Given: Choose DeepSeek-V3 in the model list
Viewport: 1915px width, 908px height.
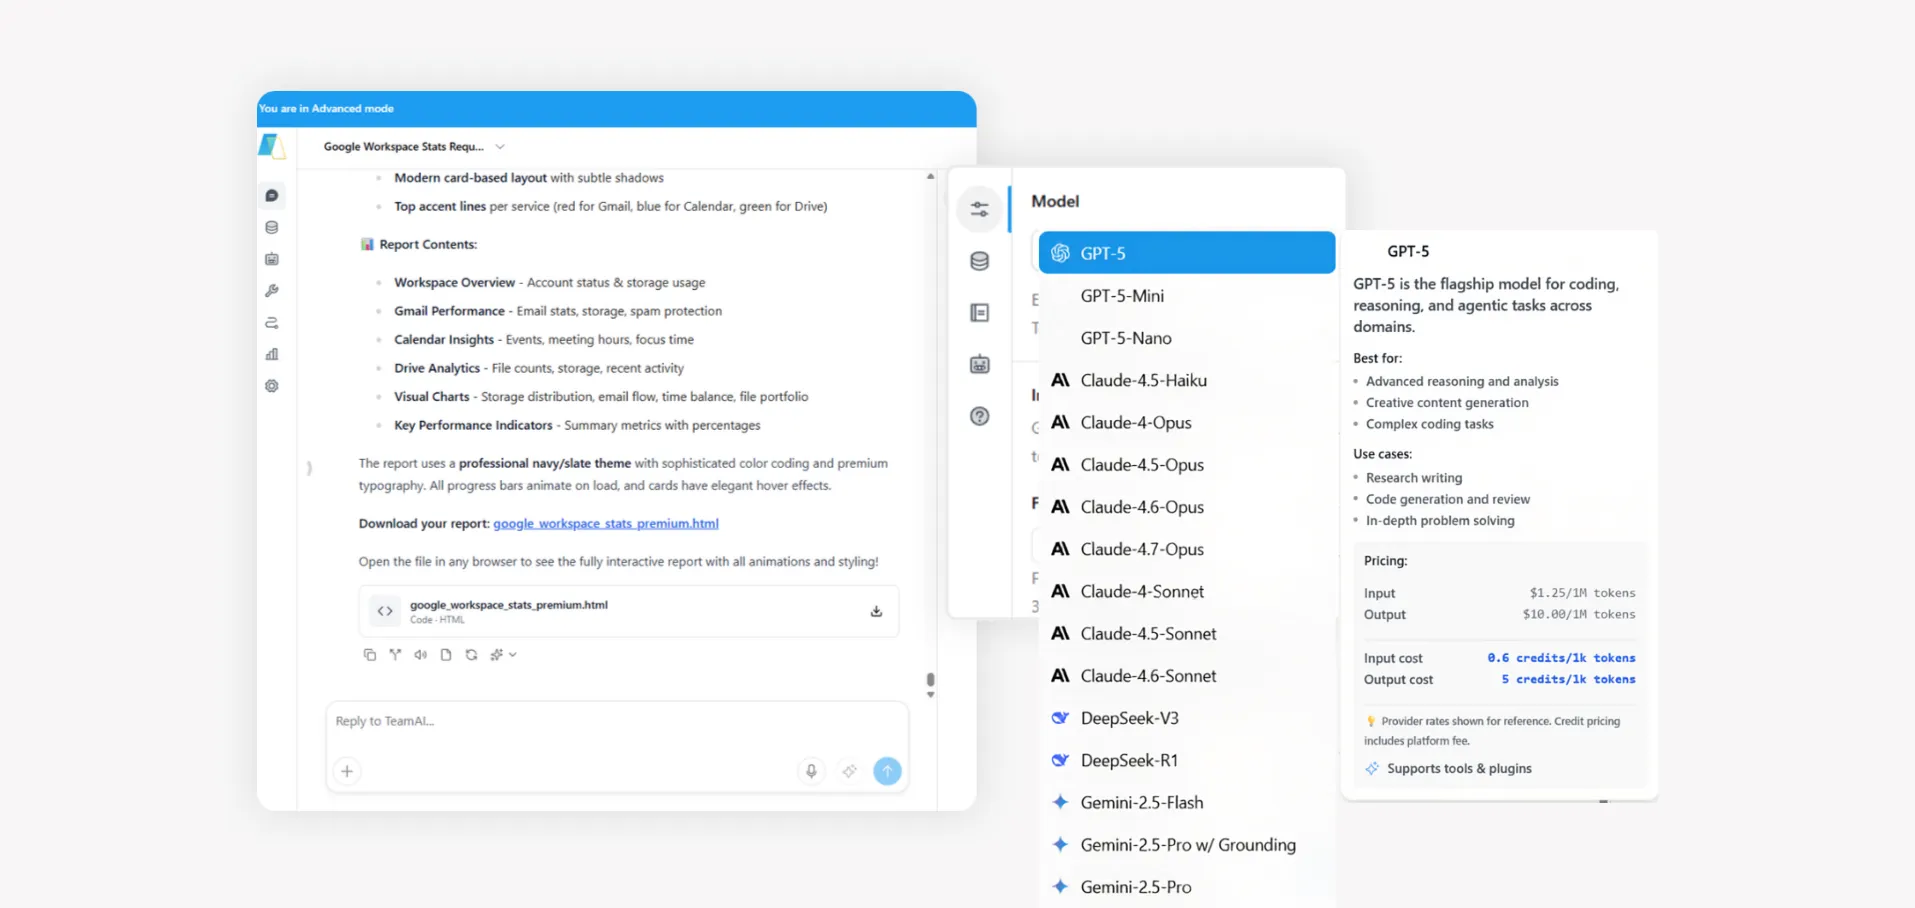Looking at the screenshot, I should (1187, 718).
